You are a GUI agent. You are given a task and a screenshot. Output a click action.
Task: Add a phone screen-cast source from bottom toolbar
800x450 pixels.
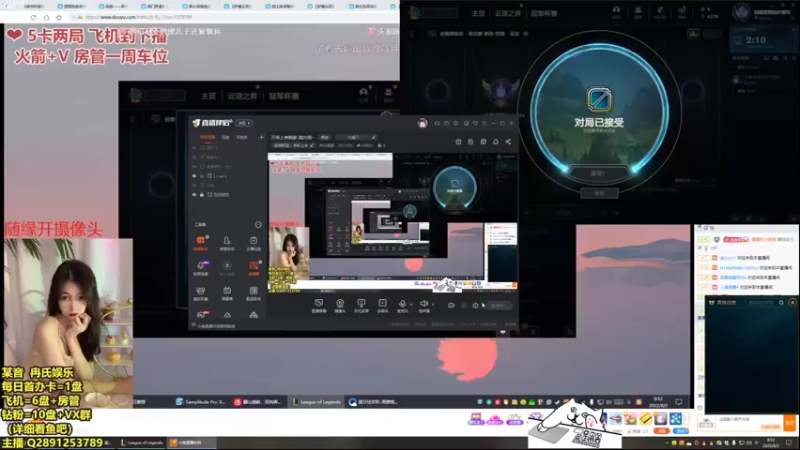coord(361,306)
